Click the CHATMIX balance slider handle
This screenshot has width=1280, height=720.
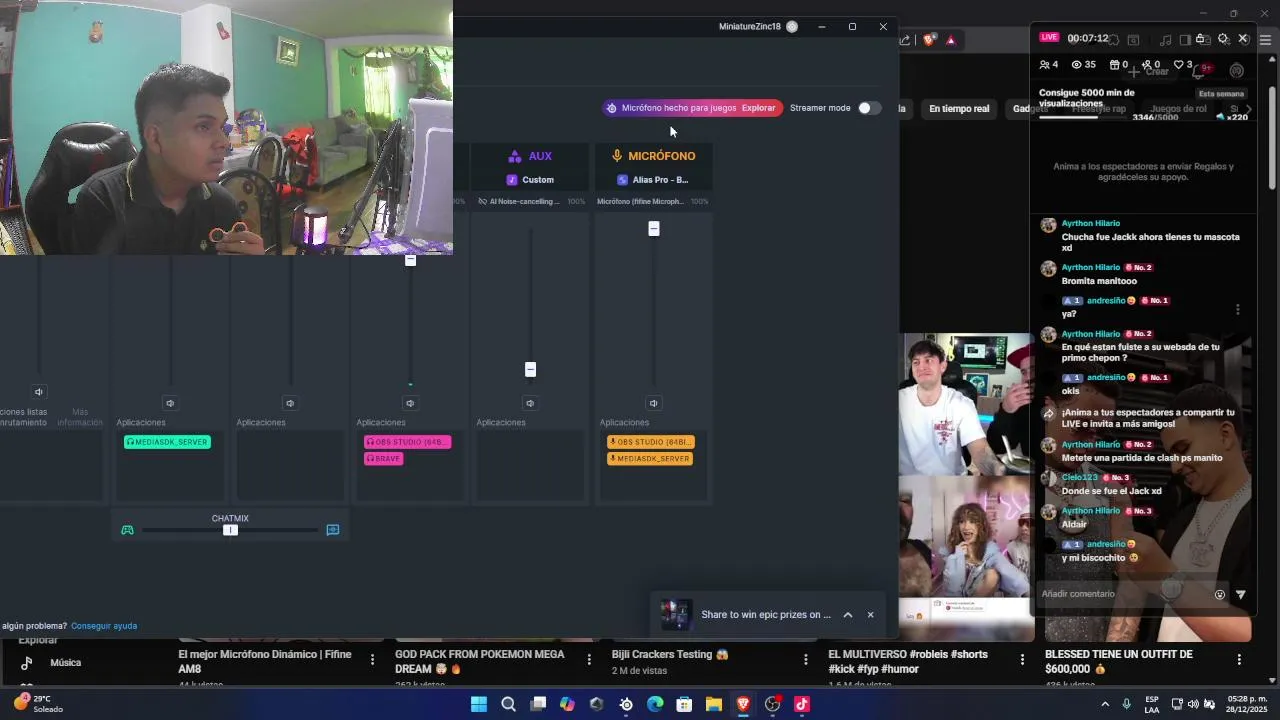tap(230, 530)
